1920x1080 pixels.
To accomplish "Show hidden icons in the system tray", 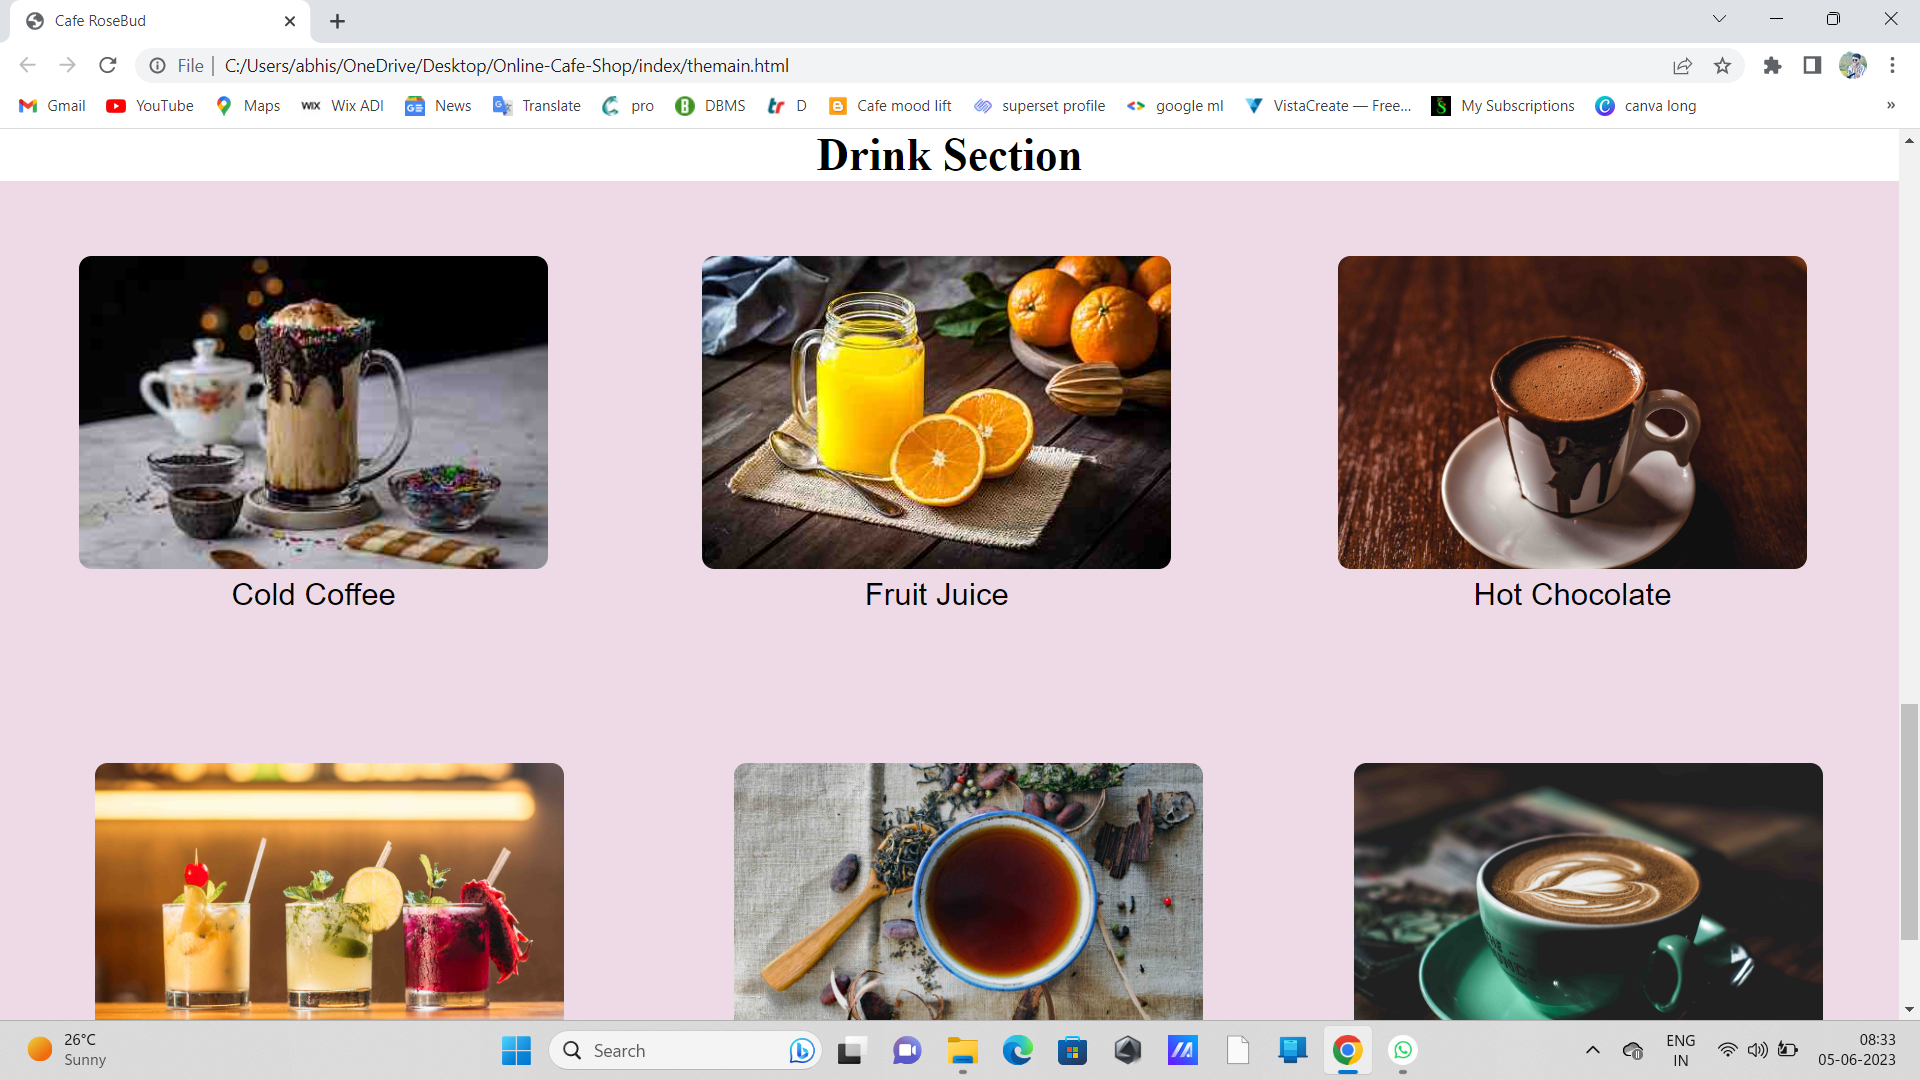I will [x=1592, y=1050].
